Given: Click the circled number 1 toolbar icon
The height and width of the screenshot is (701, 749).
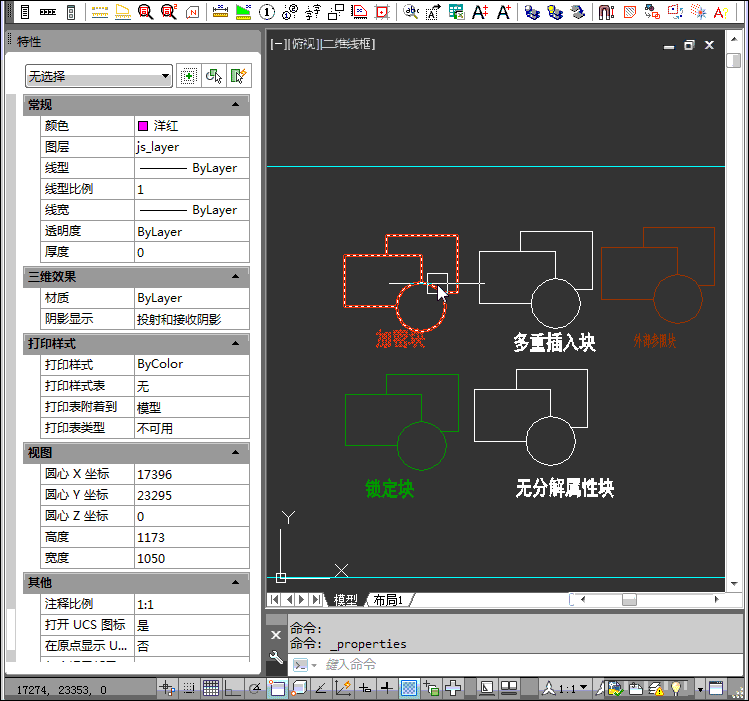Looking at the screenshot, I should 267,12.
